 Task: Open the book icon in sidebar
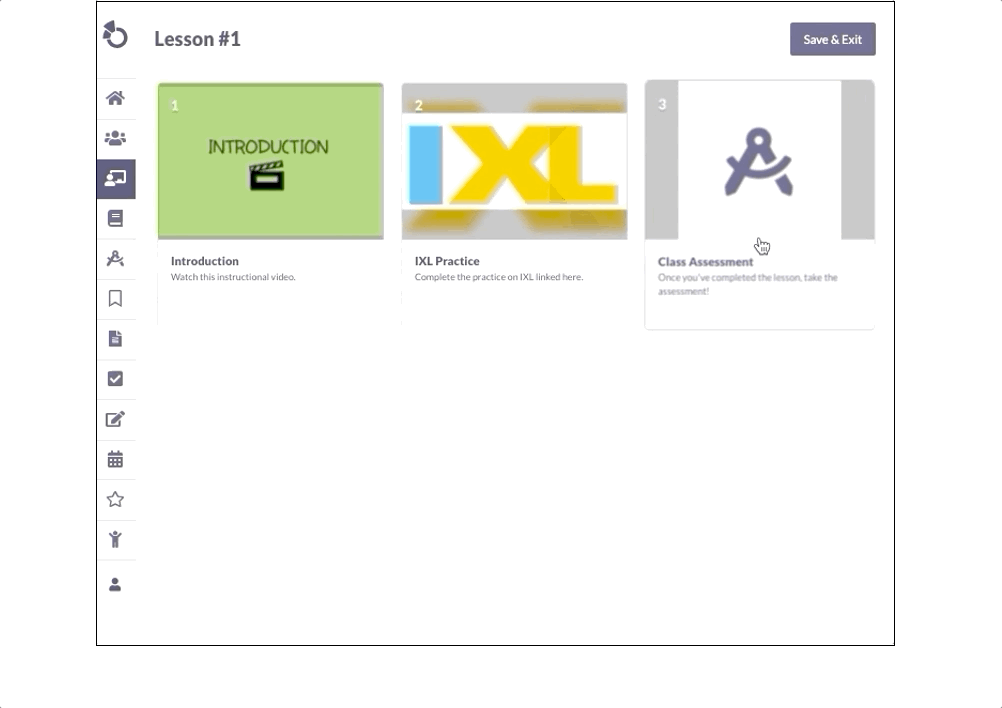(115, 218)
